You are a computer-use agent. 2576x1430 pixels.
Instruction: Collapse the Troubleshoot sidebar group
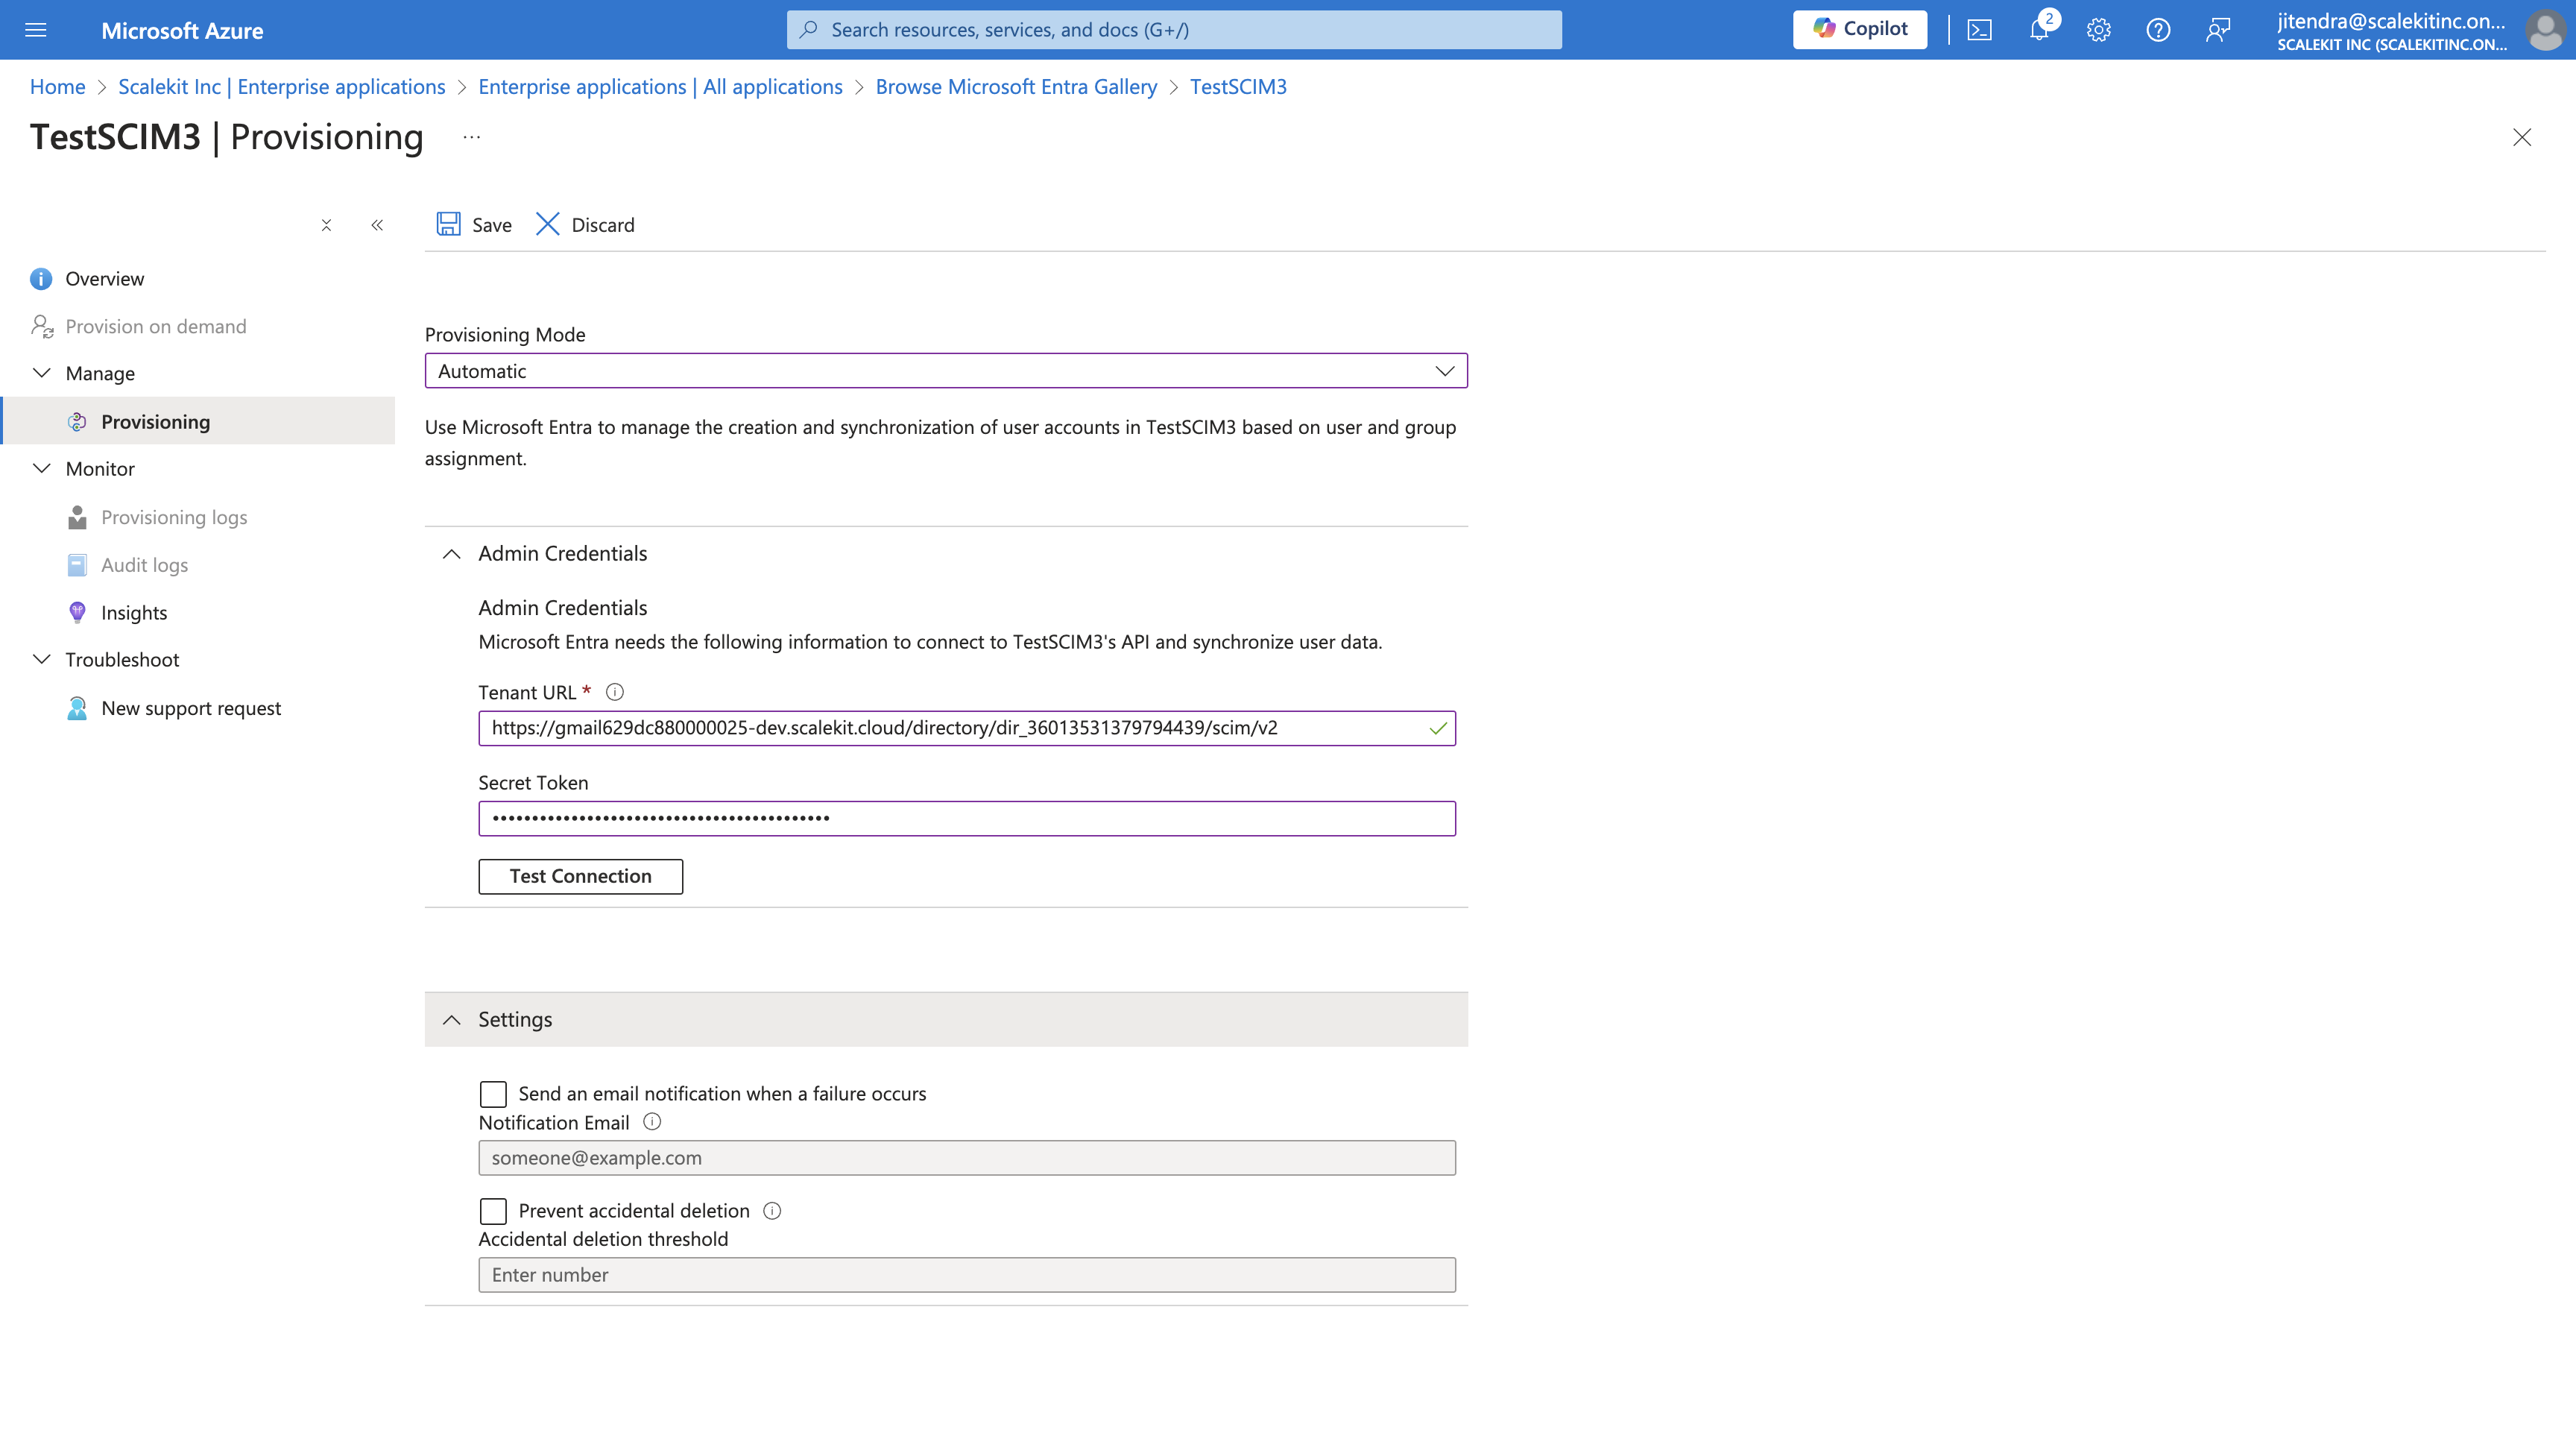pyautogui.click(x=42, y=659)
